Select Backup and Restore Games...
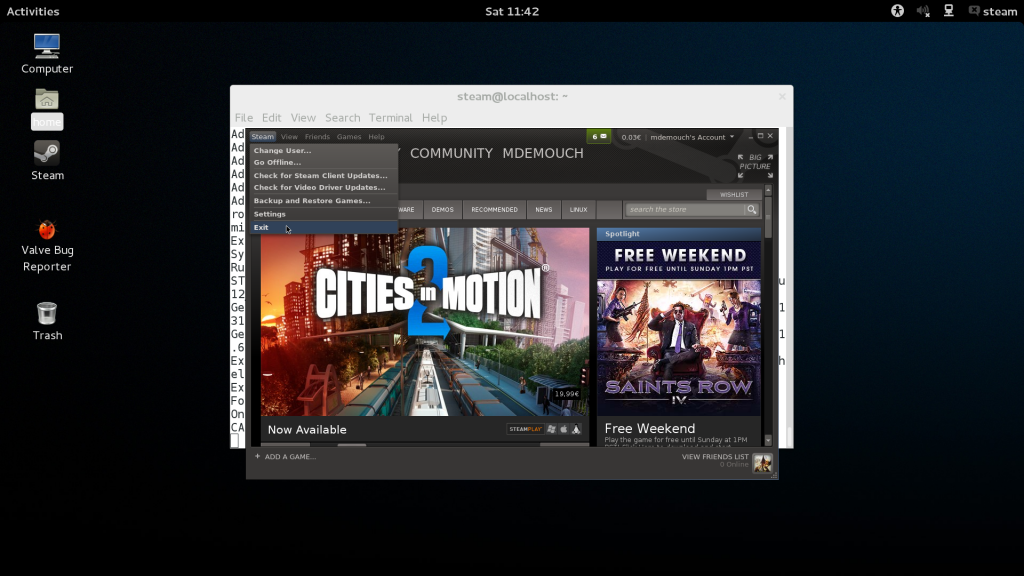 point(324,200)
